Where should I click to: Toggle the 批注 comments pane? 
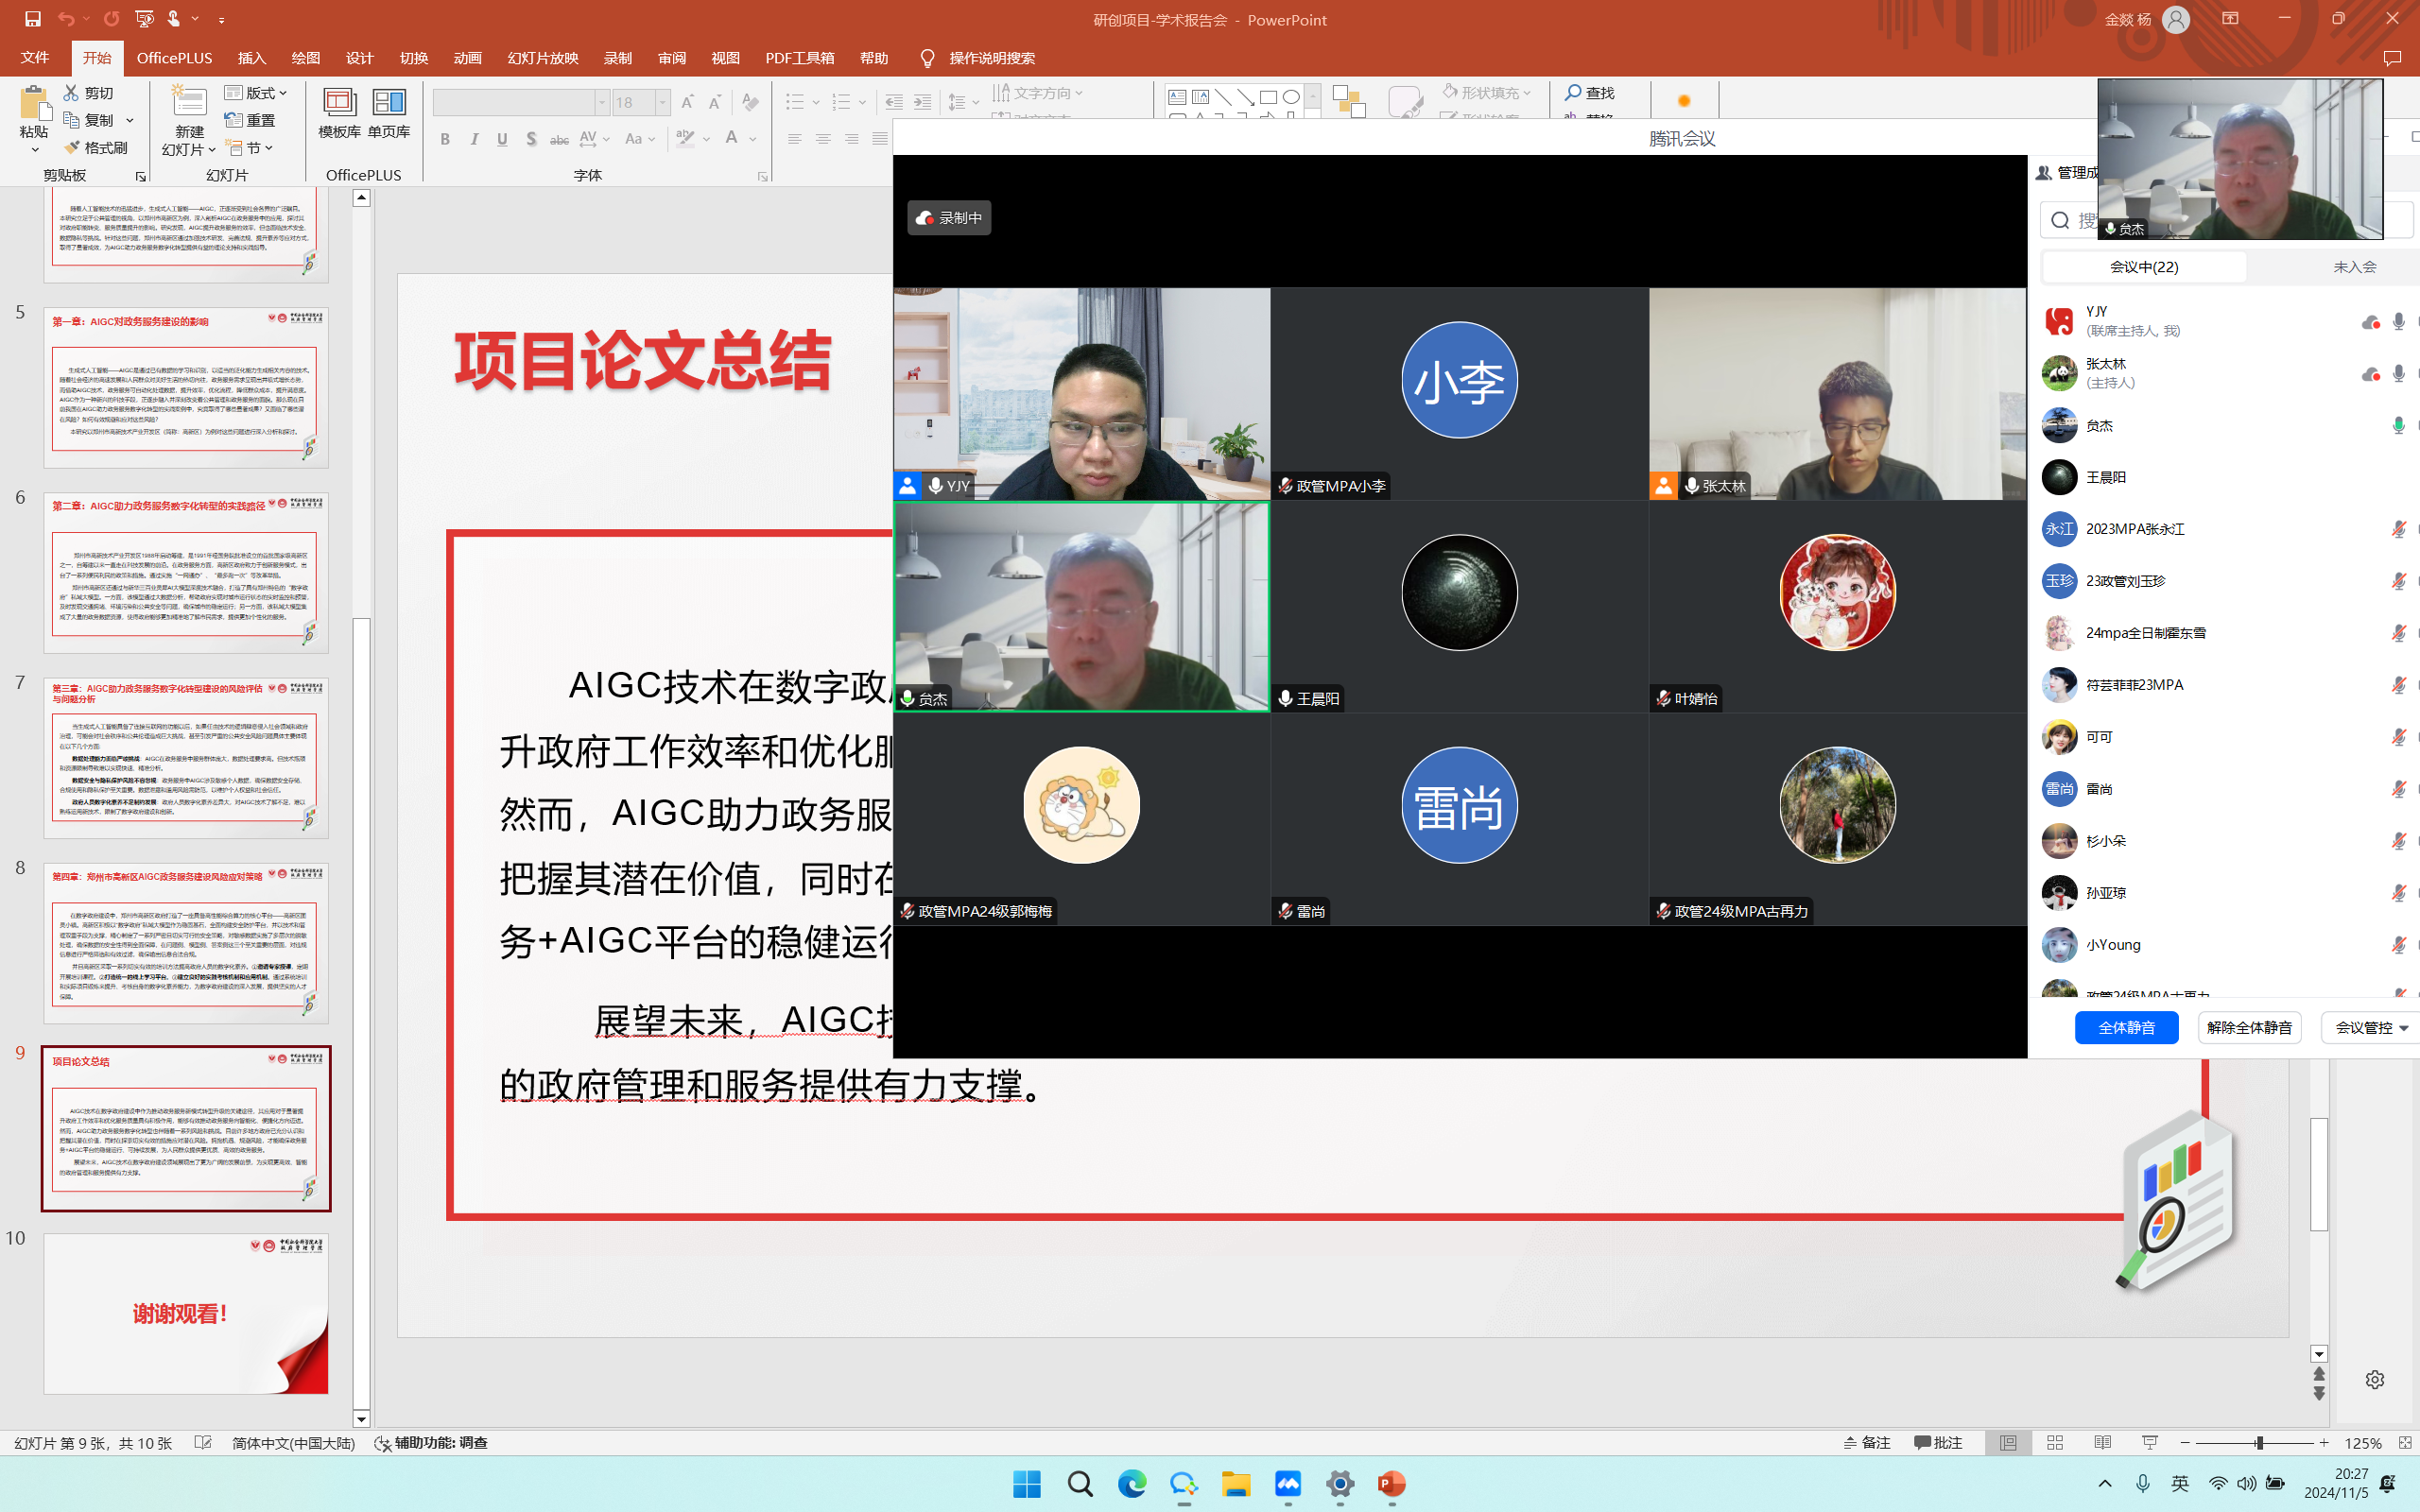(1938, 1442)
